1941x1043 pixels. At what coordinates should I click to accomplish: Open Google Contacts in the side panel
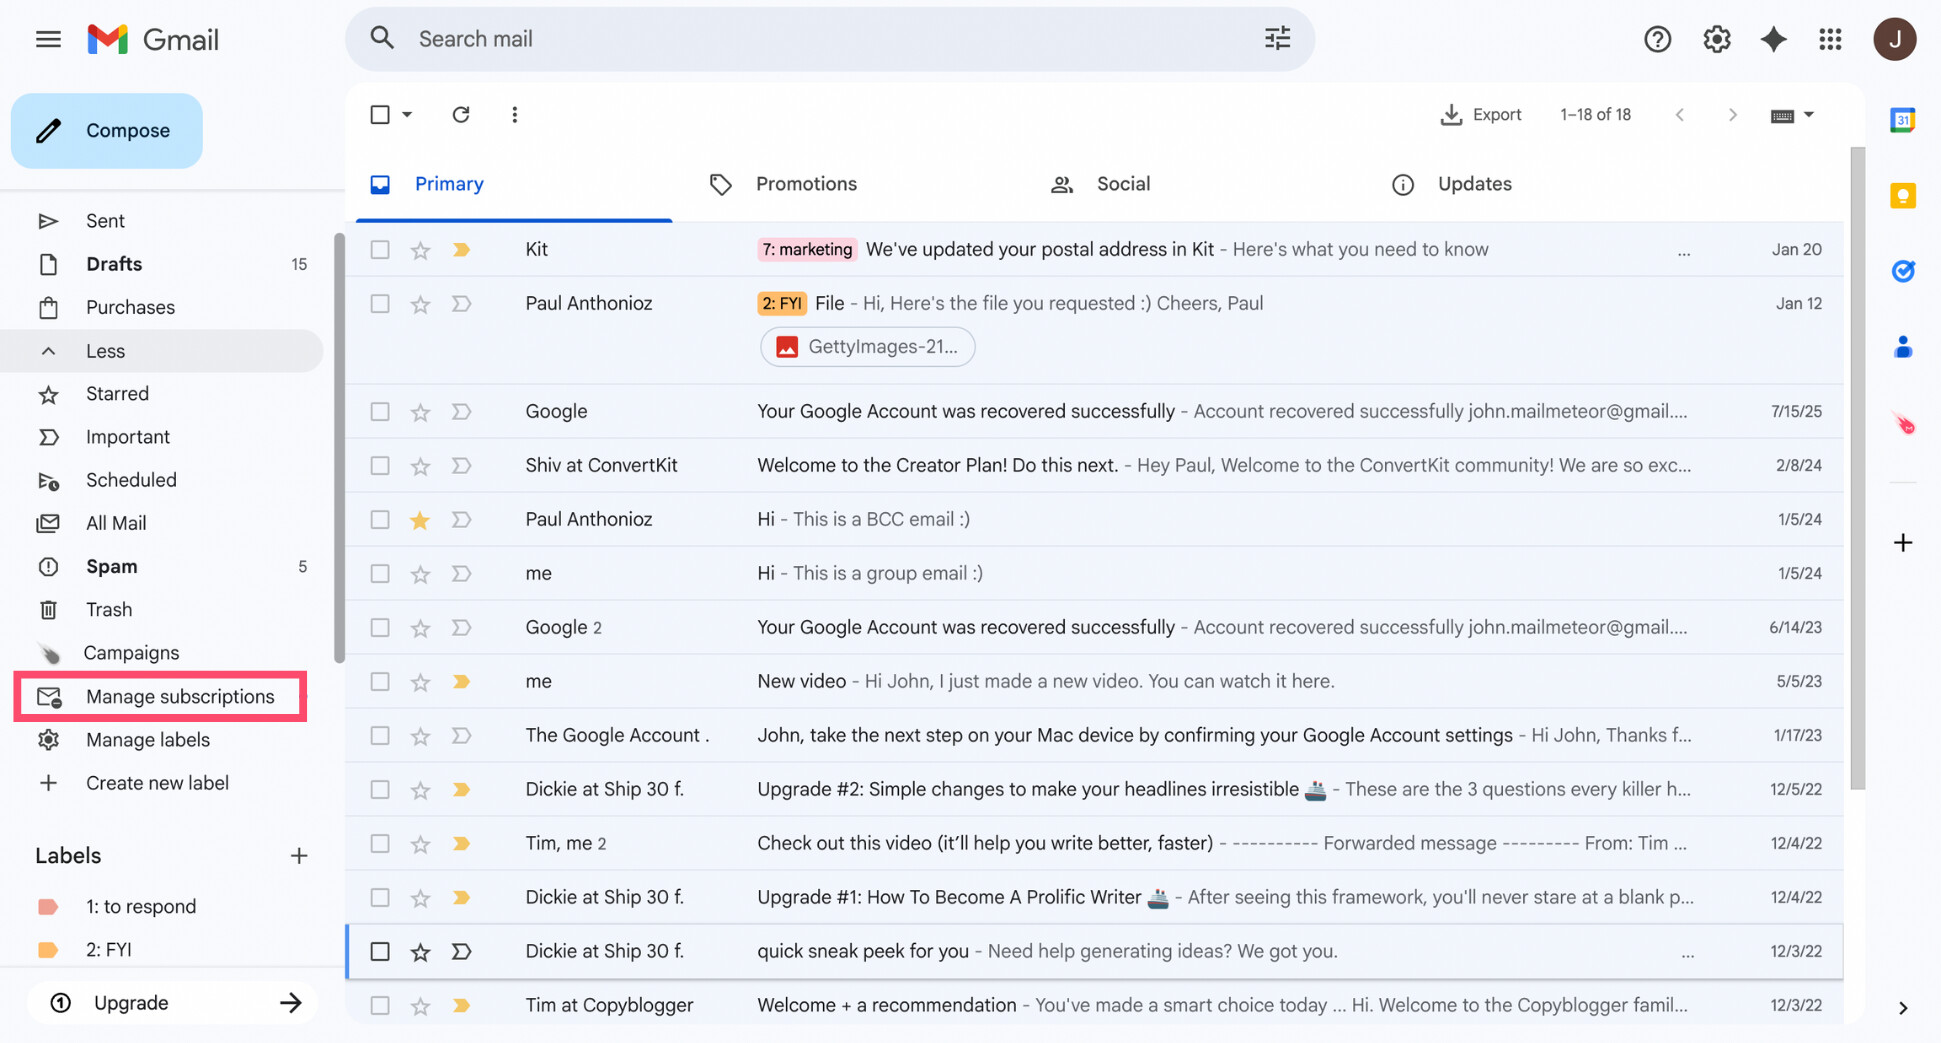pyautogui.click(x=1903, y=347)
